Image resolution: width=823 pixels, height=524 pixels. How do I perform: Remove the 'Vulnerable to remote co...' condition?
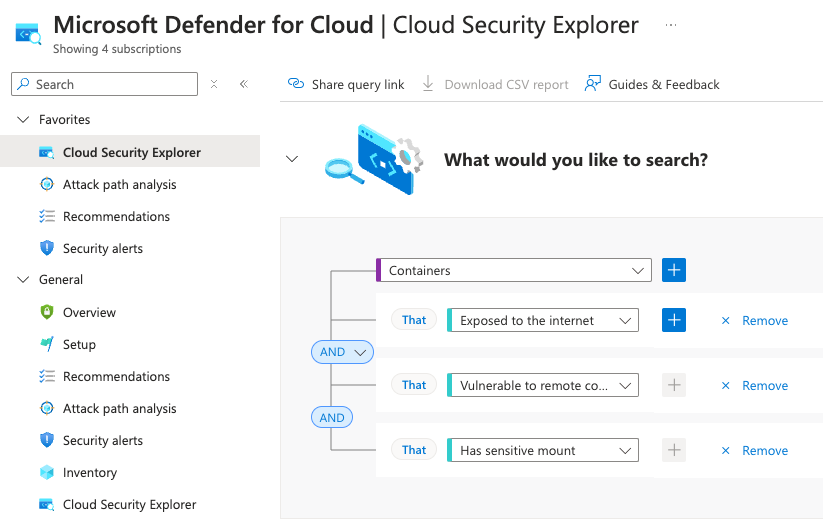coord(755,385)
